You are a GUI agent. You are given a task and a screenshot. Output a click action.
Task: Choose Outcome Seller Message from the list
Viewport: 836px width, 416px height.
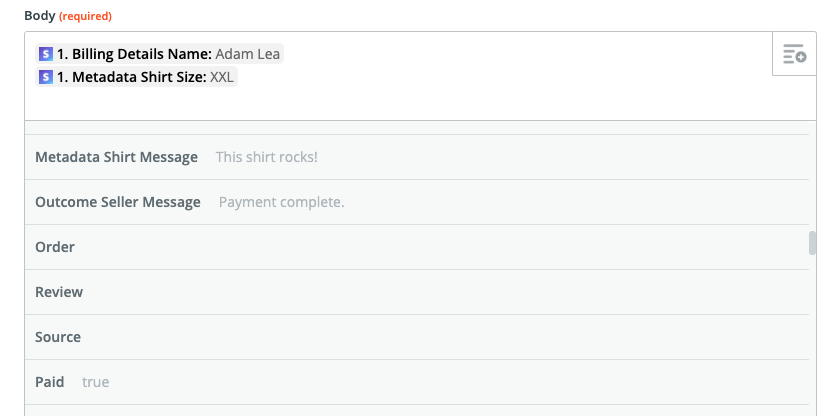click(x=118, y=202)
